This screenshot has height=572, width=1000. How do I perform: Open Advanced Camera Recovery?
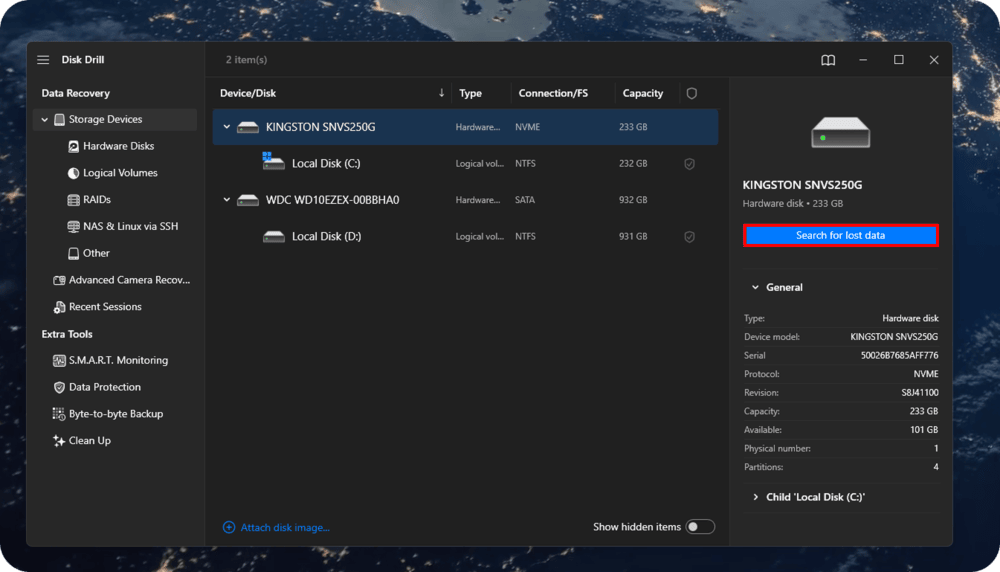coord(128,280)
